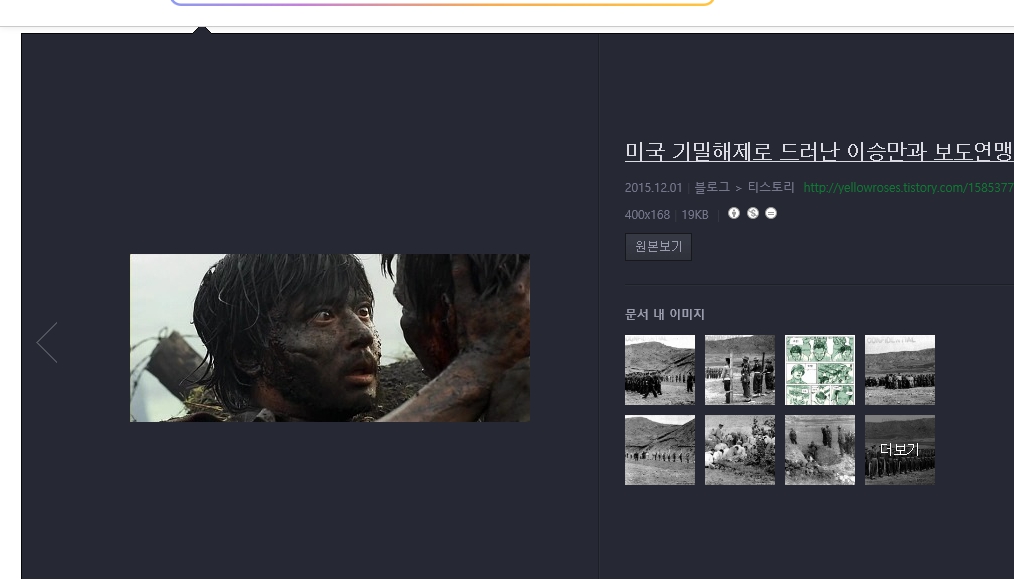
Task: Open thumbnail of soldiers marching by hillside
Action: 660,370
